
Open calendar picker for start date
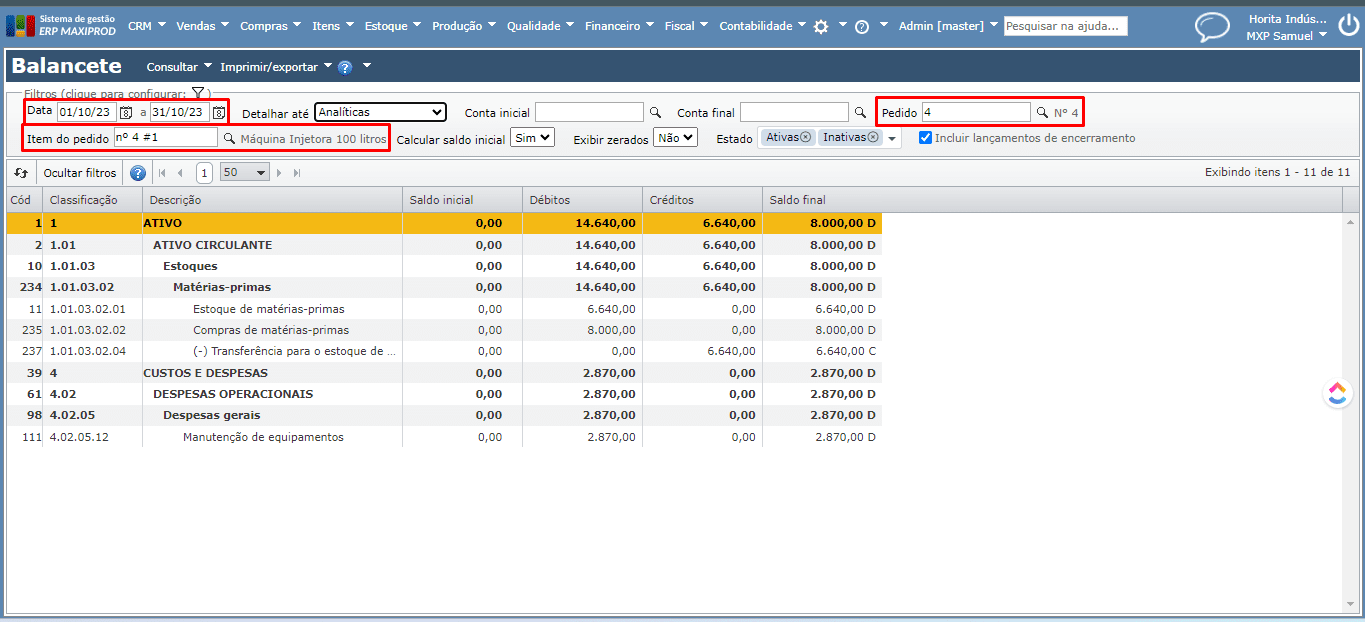tap(126, 113)
